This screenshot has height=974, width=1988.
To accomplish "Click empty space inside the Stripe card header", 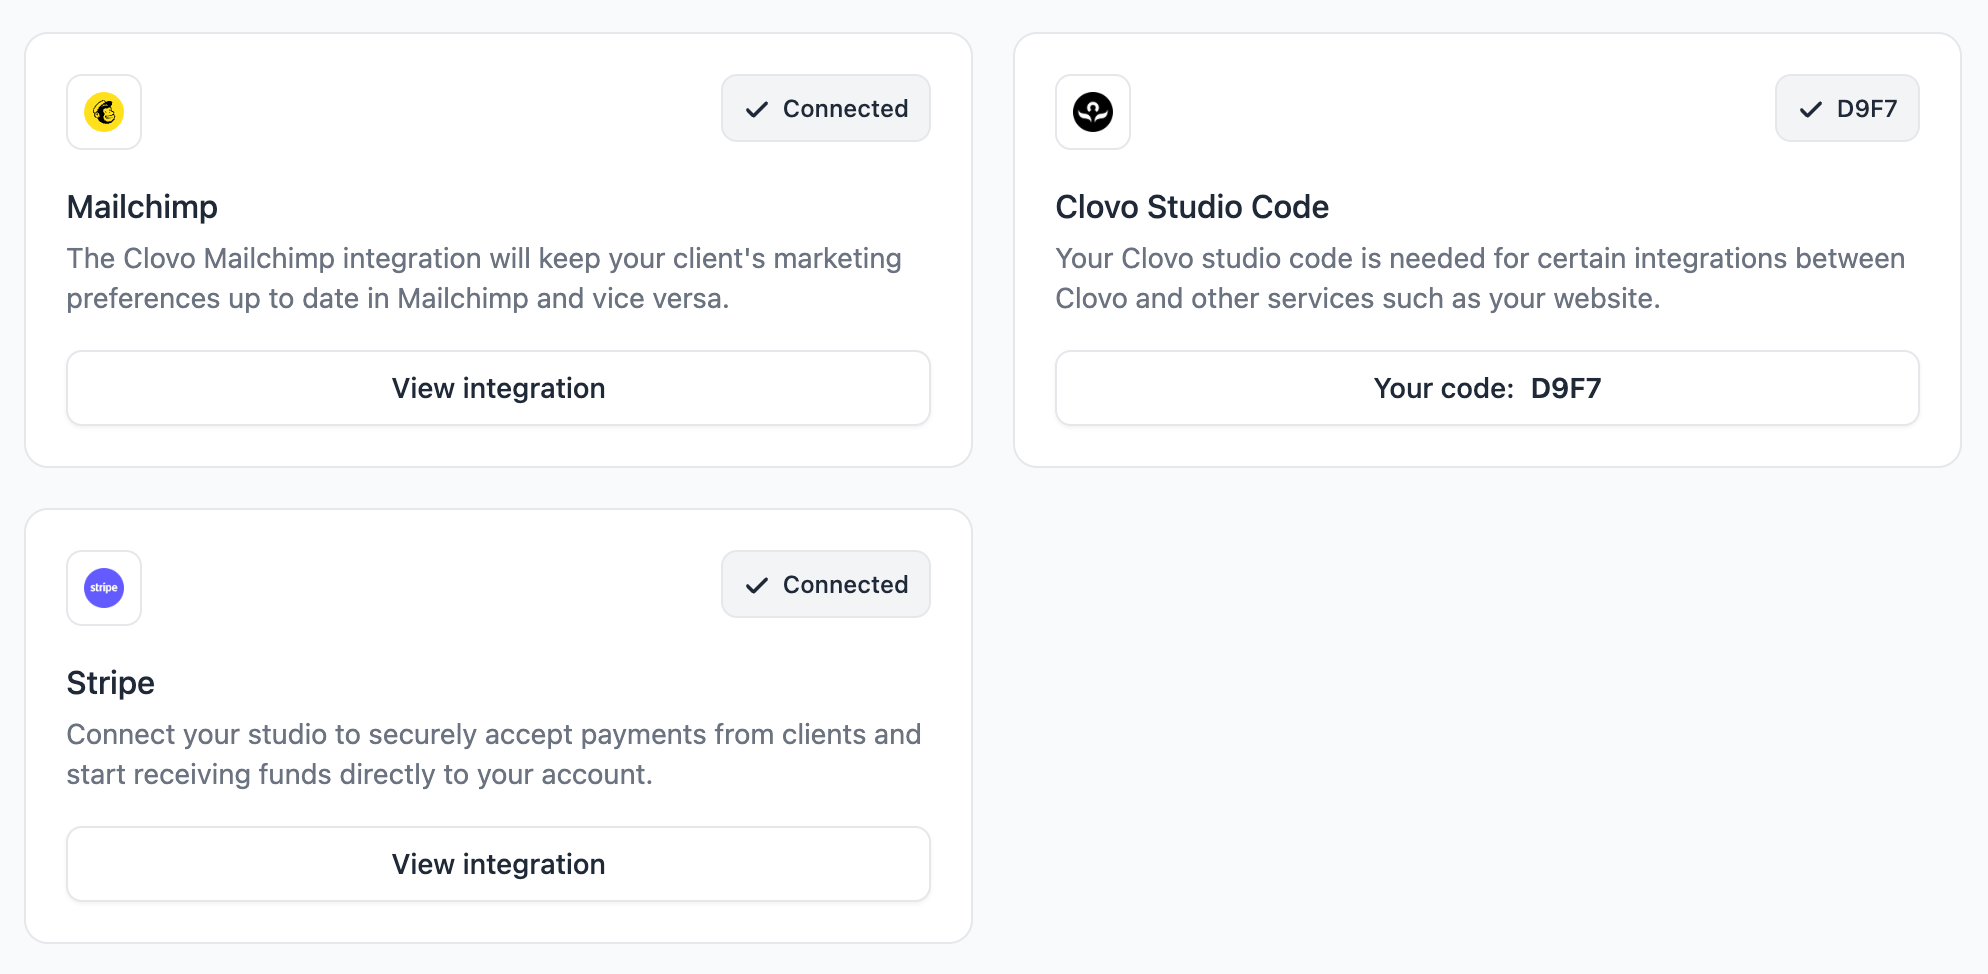I will 430,588.
